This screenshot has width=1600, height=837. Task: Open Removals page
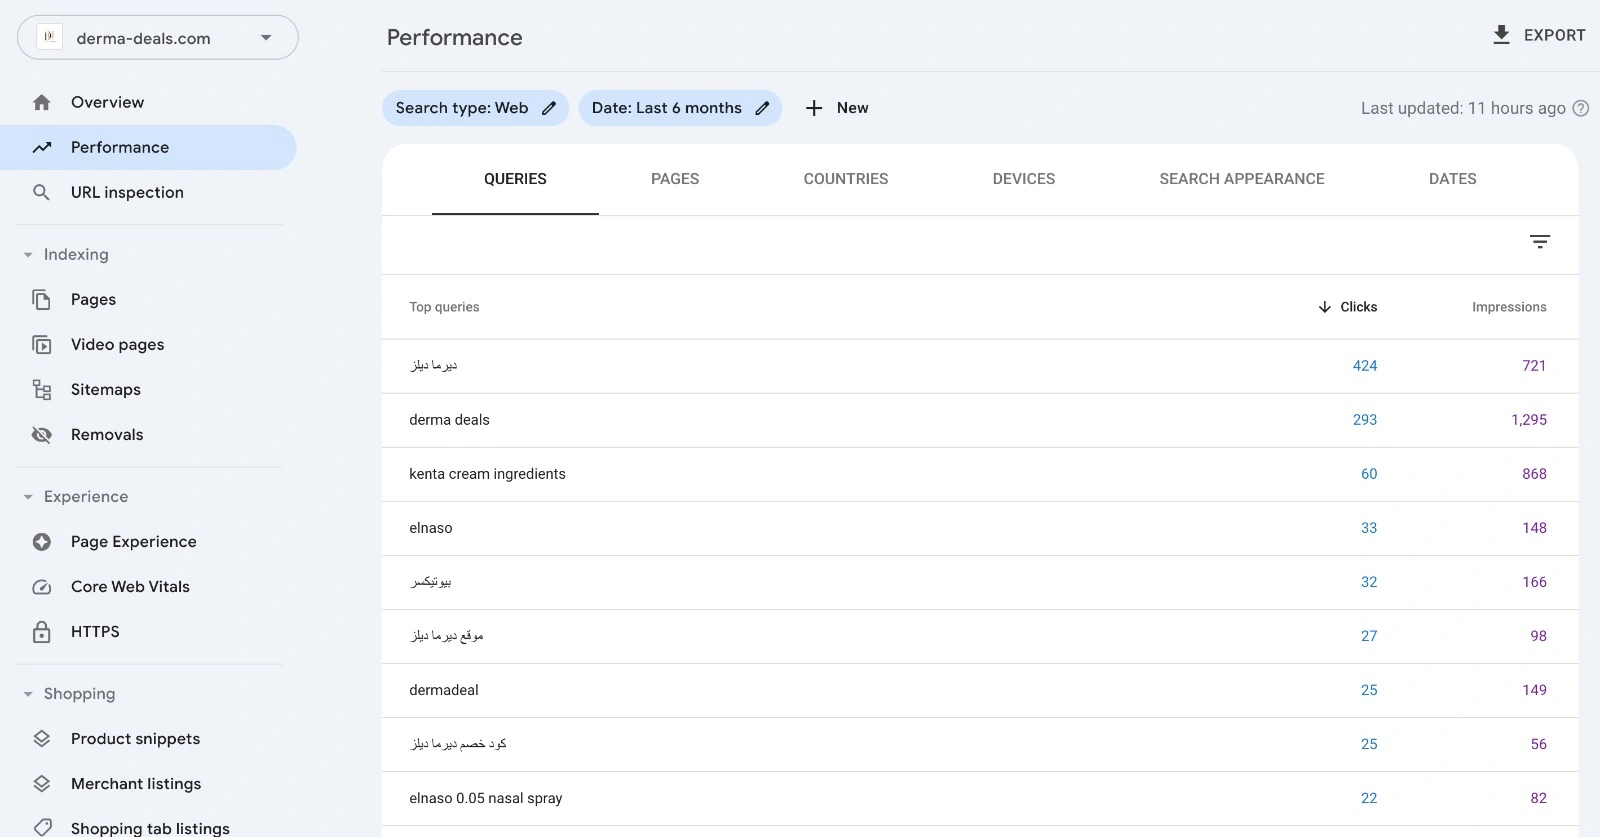click(x=148, y=434)
